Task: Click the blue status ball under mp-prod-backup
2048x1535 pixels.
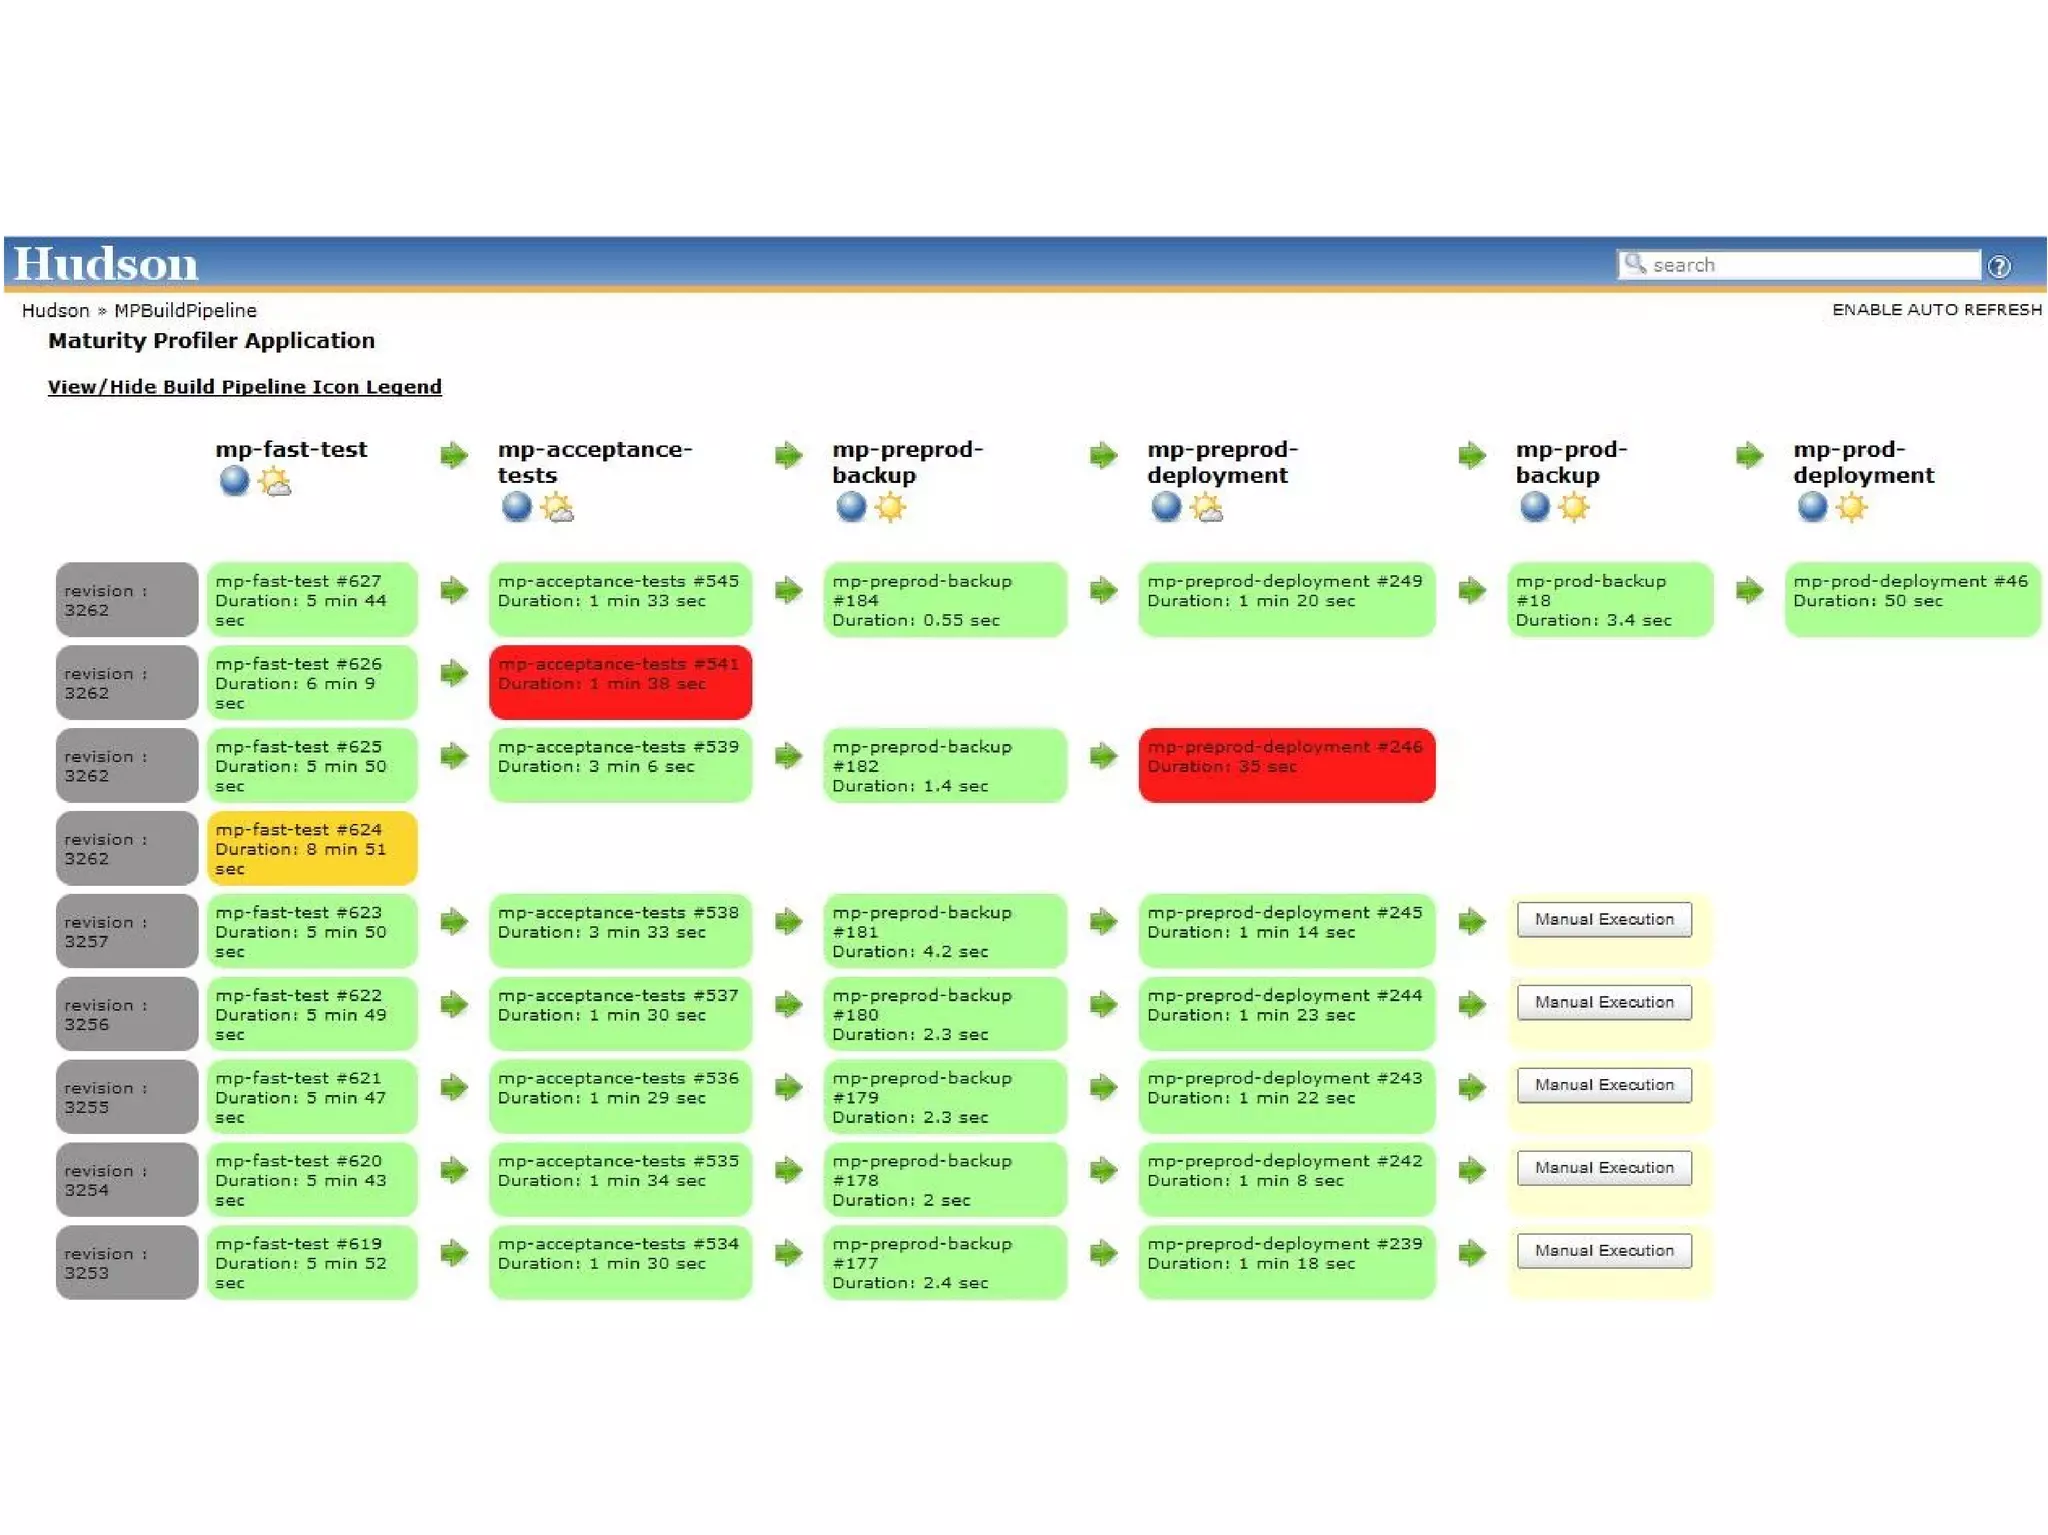Action: 1535,507
